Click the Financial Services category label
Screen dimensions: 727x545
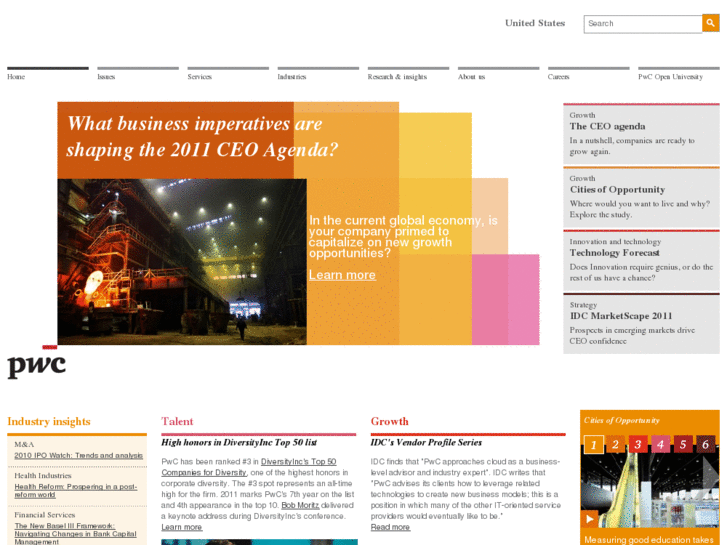coord(45,515)
